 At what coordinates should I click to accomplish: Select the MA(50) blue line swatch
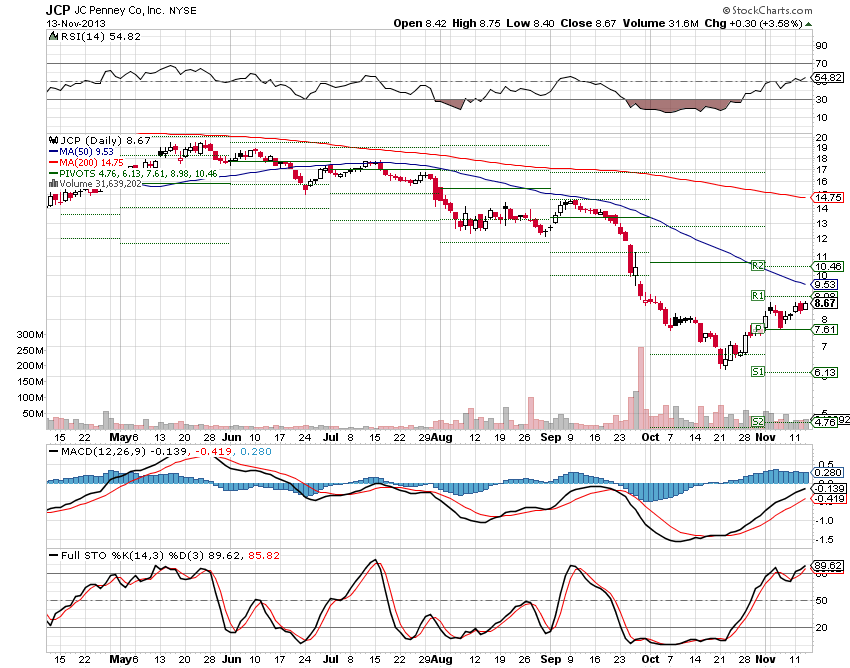[x=53, y=152]
